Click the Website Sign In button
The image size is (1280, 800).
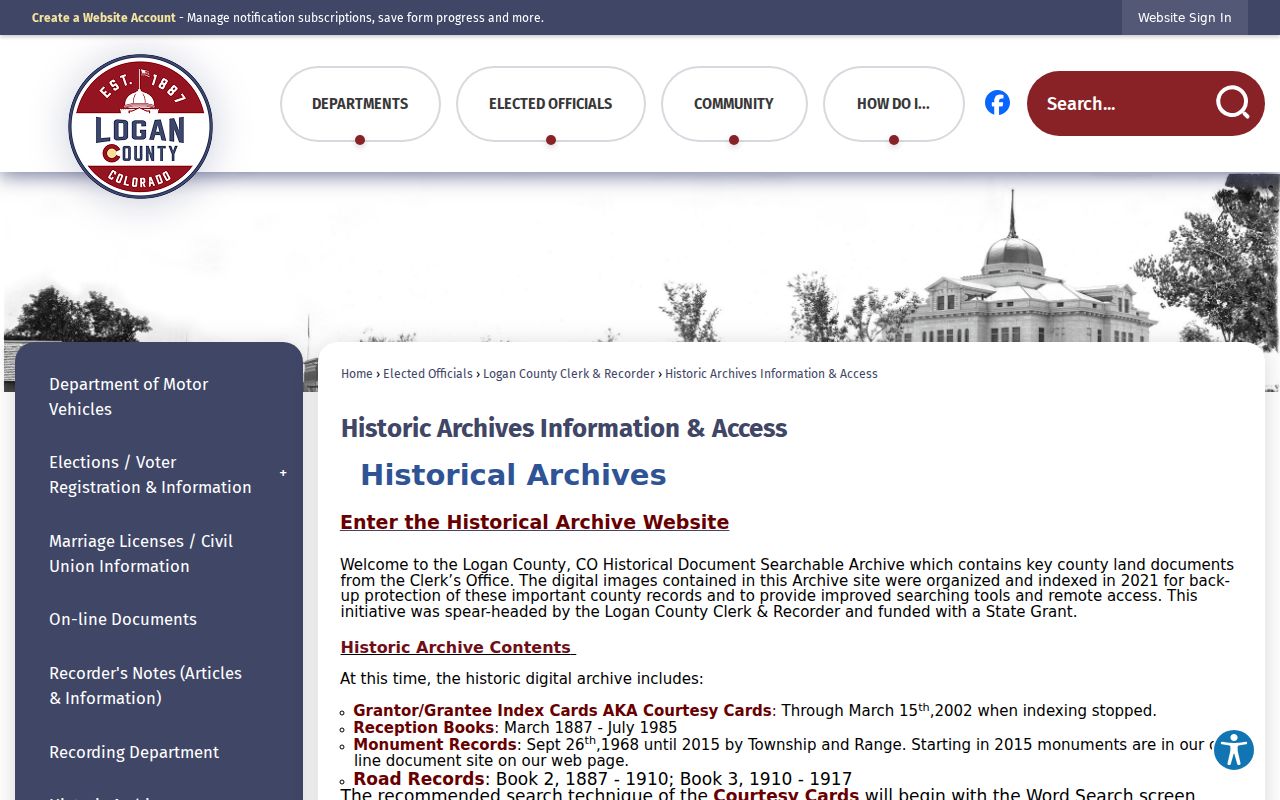tap(1185, 18)
